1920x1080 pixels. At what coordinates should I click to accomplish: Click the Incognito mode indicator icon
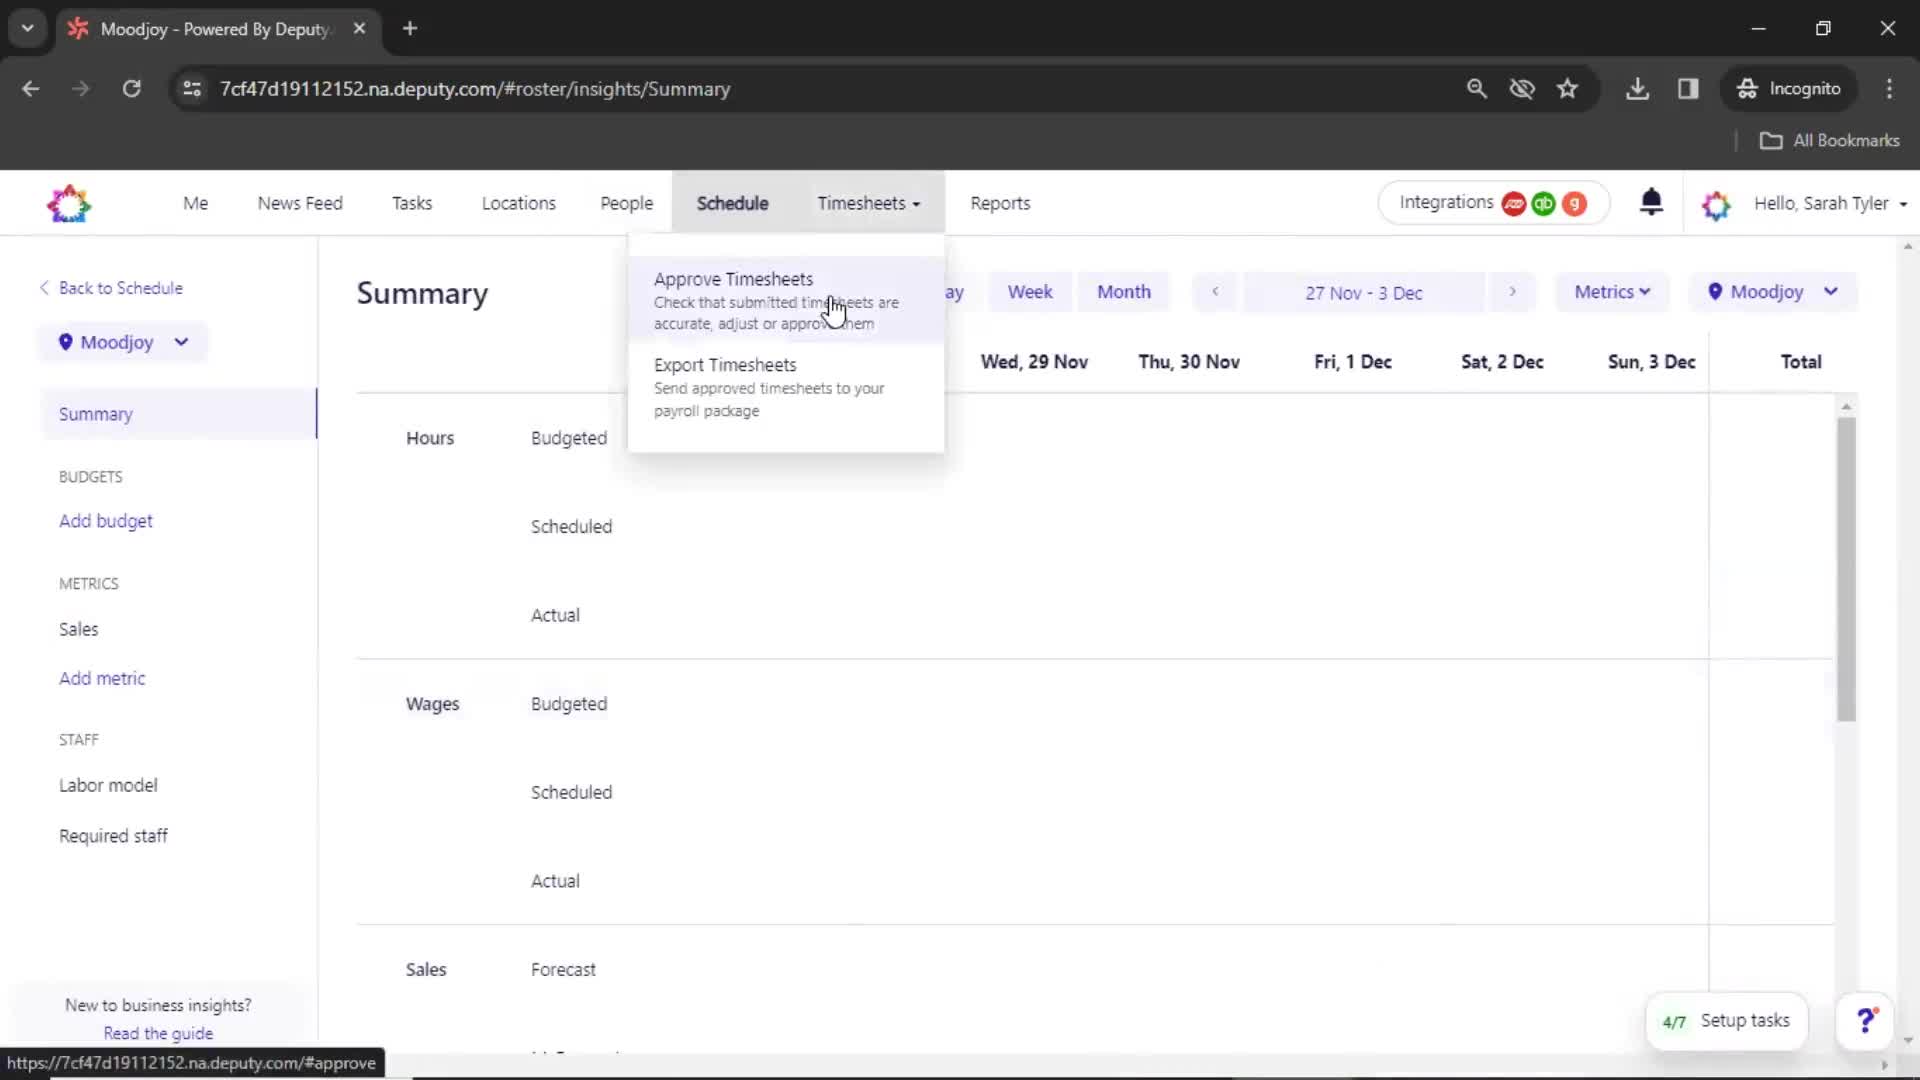1747,88
